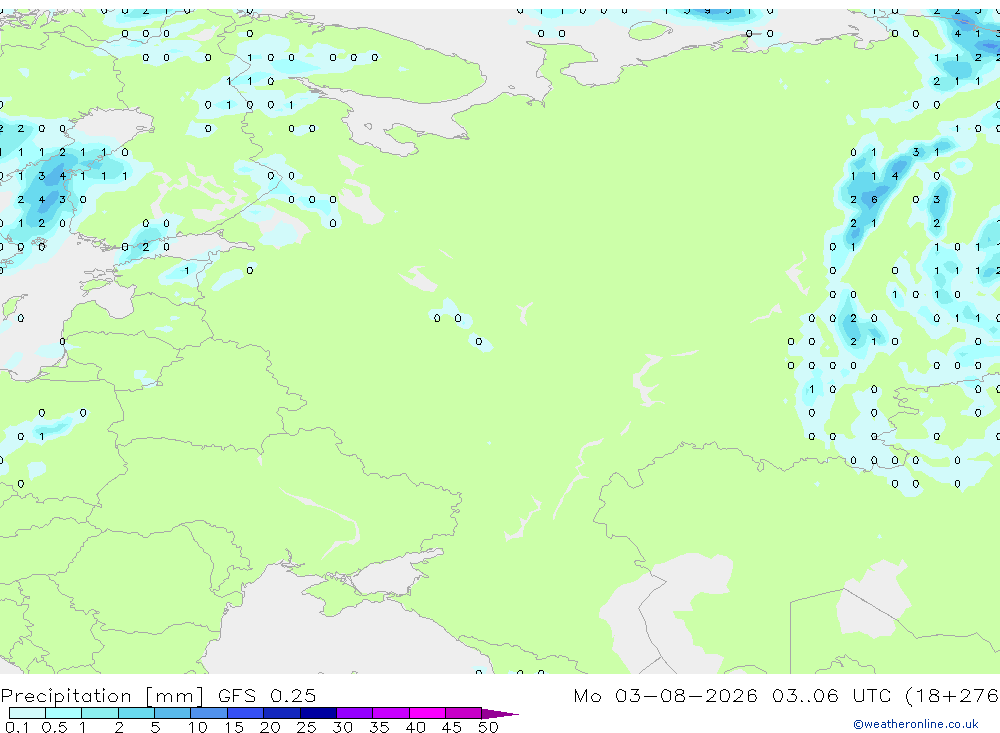Screen dimensions: 1000x733
Task: Click the above-50 legend arrow tip
Action: 500,713
